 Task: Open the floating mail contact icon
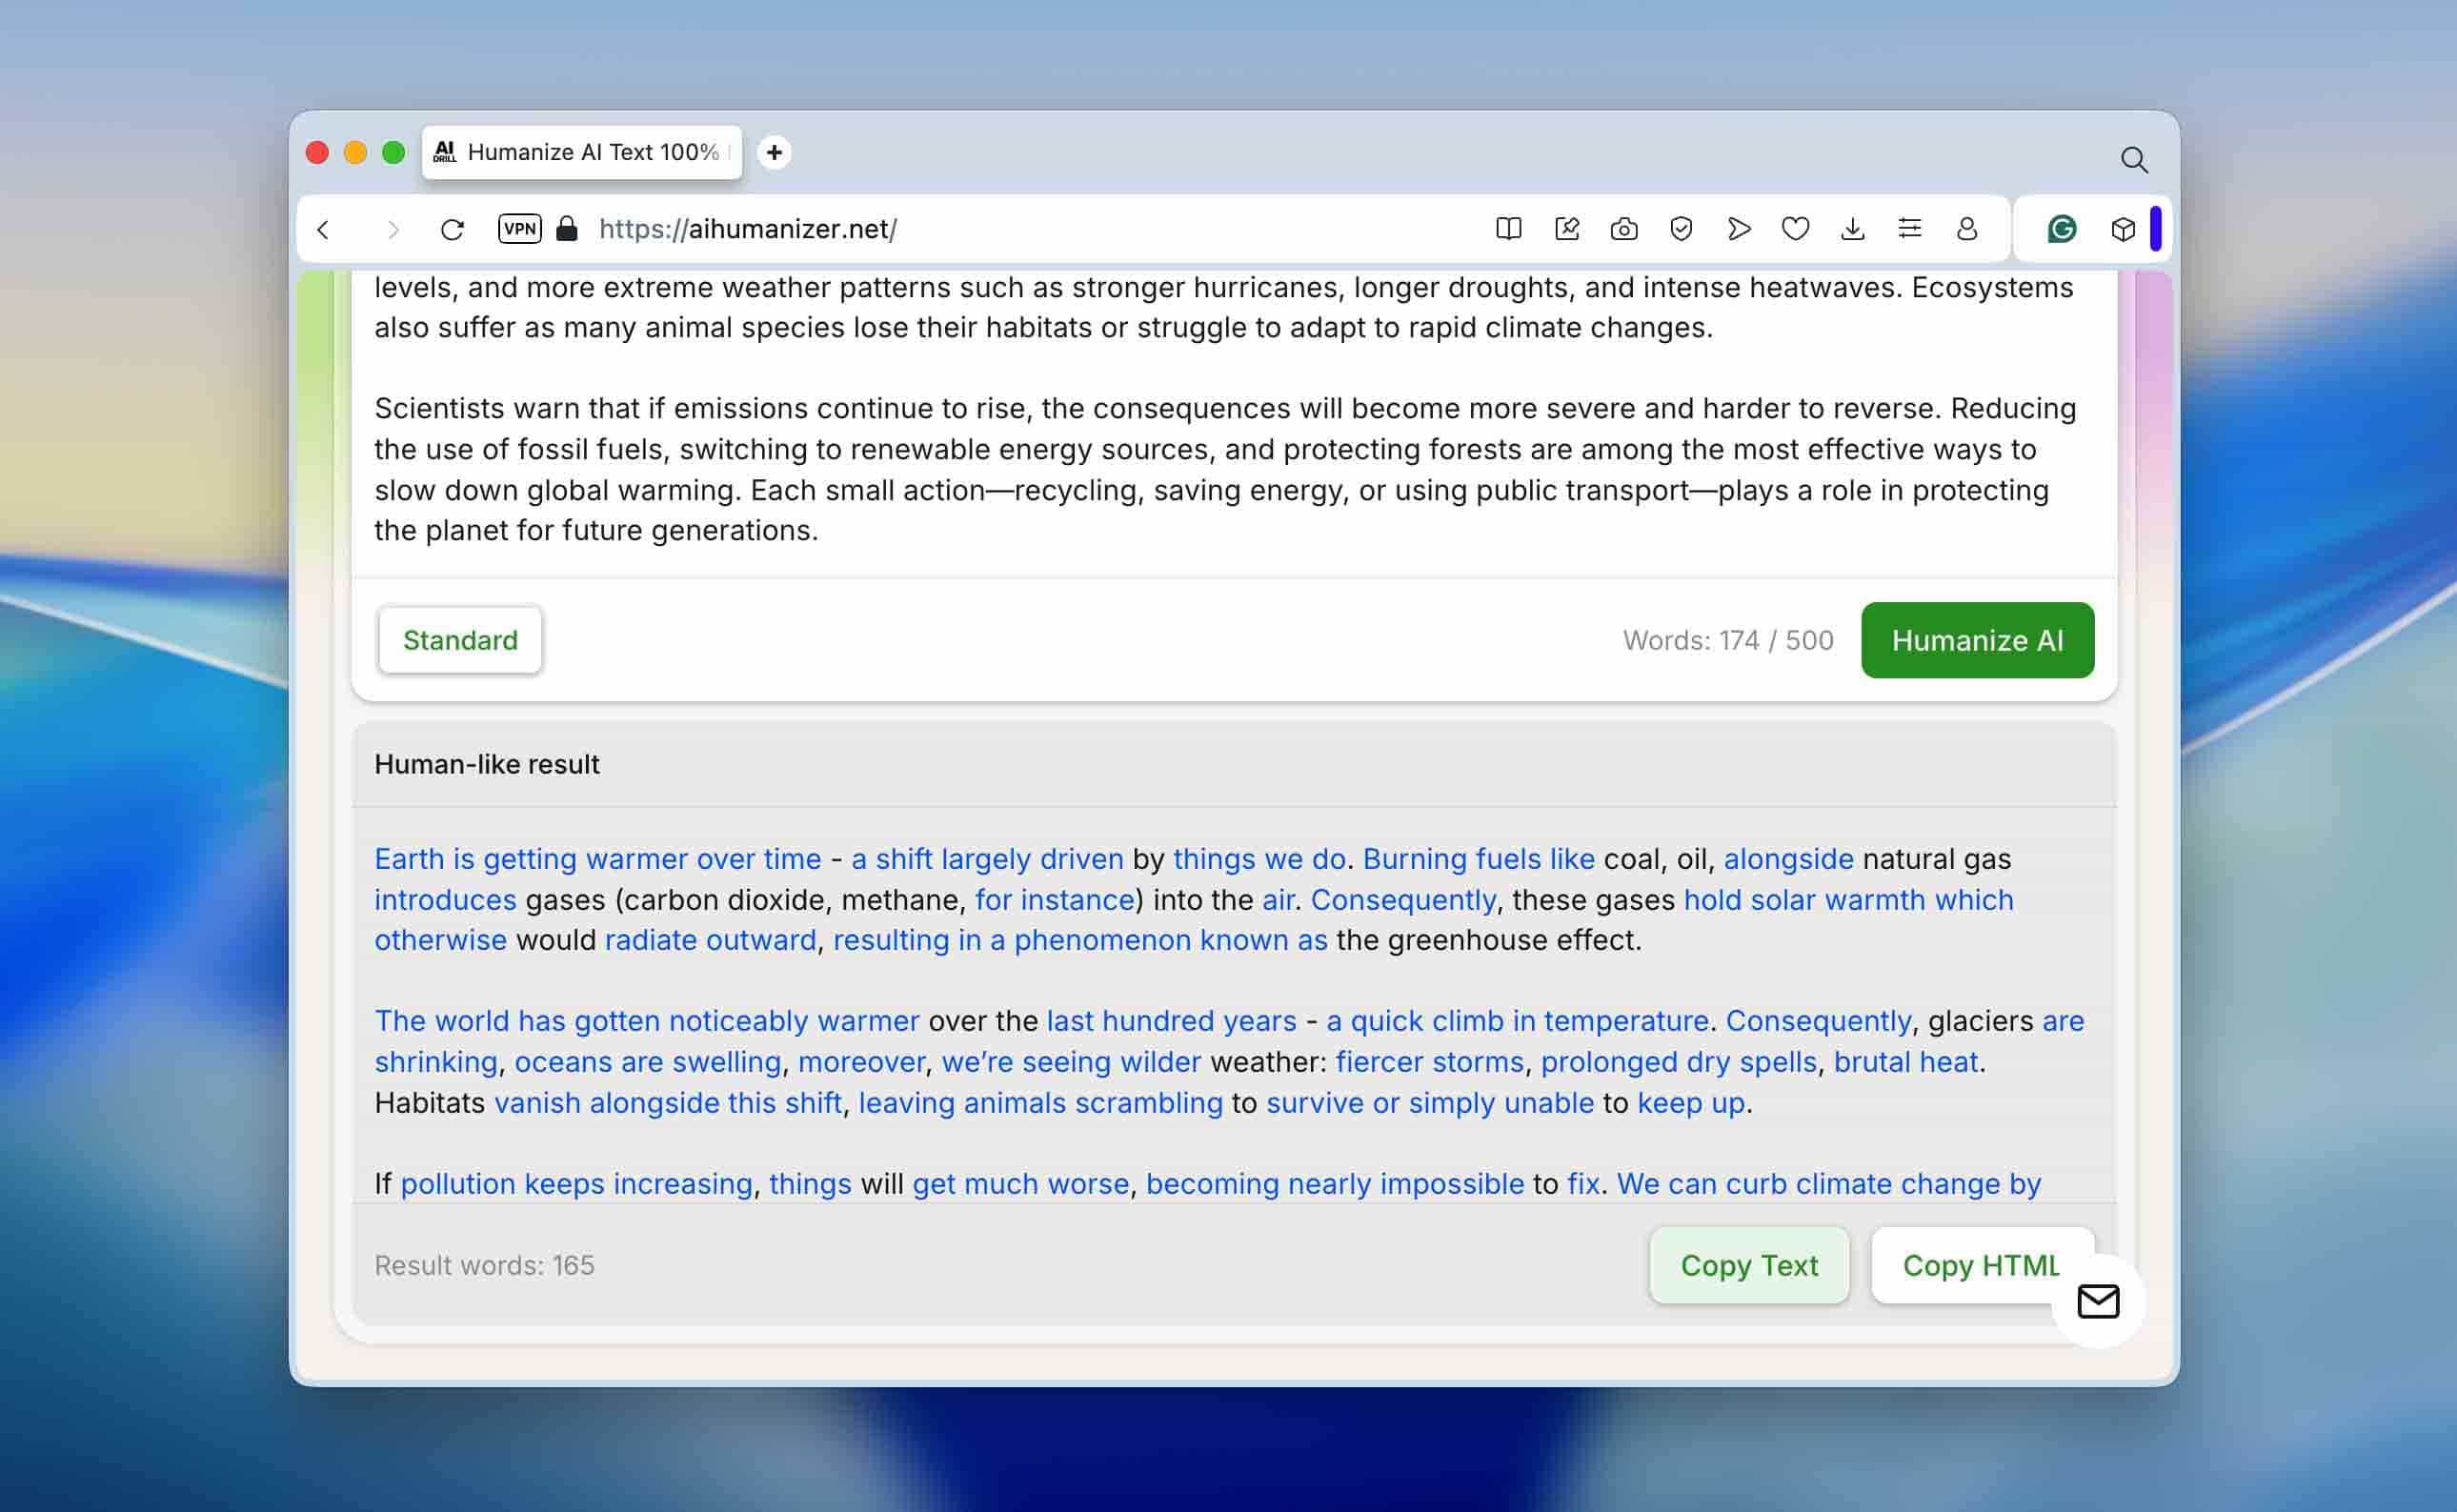click(2098, 1301)
